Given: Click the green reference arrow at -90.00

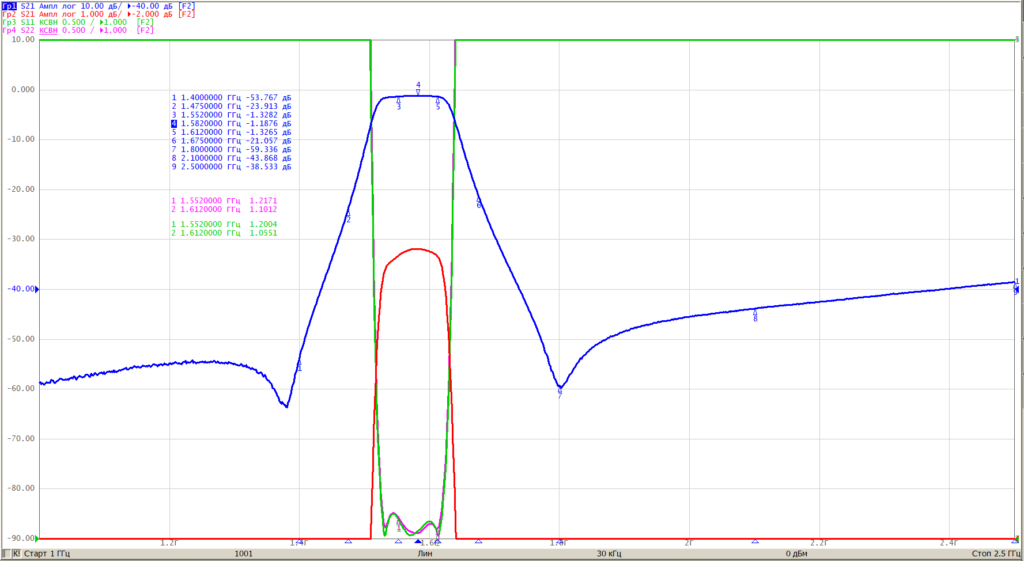Looking at the screenshot, I should [37, 539].
